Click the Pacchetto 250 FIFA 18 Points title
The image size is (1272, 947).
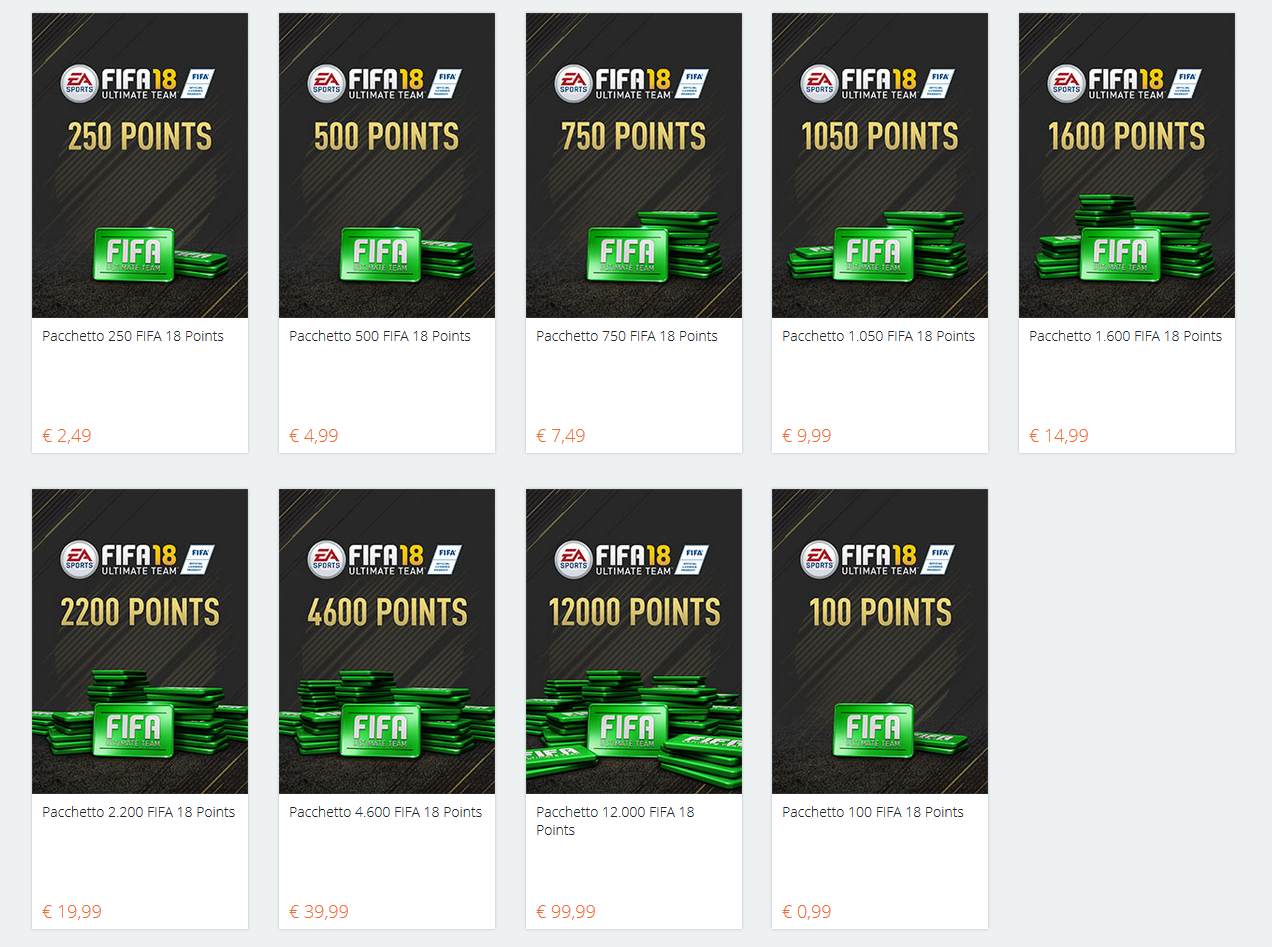133,336
